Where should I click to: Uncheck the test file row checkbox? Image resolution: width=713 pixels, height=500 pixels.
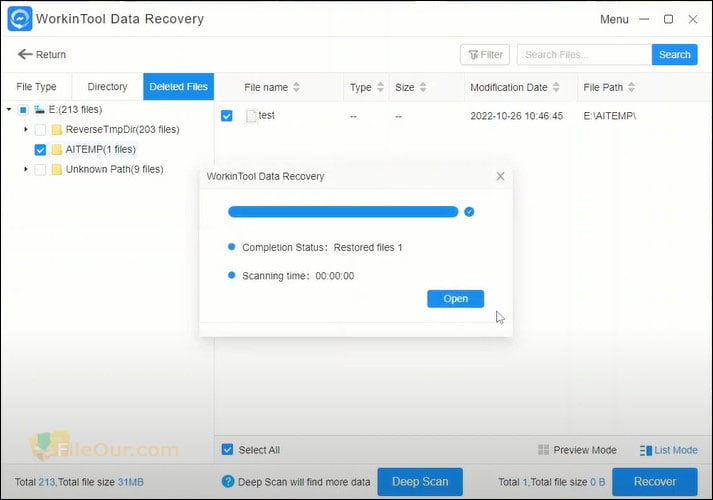tap(227, 116)
